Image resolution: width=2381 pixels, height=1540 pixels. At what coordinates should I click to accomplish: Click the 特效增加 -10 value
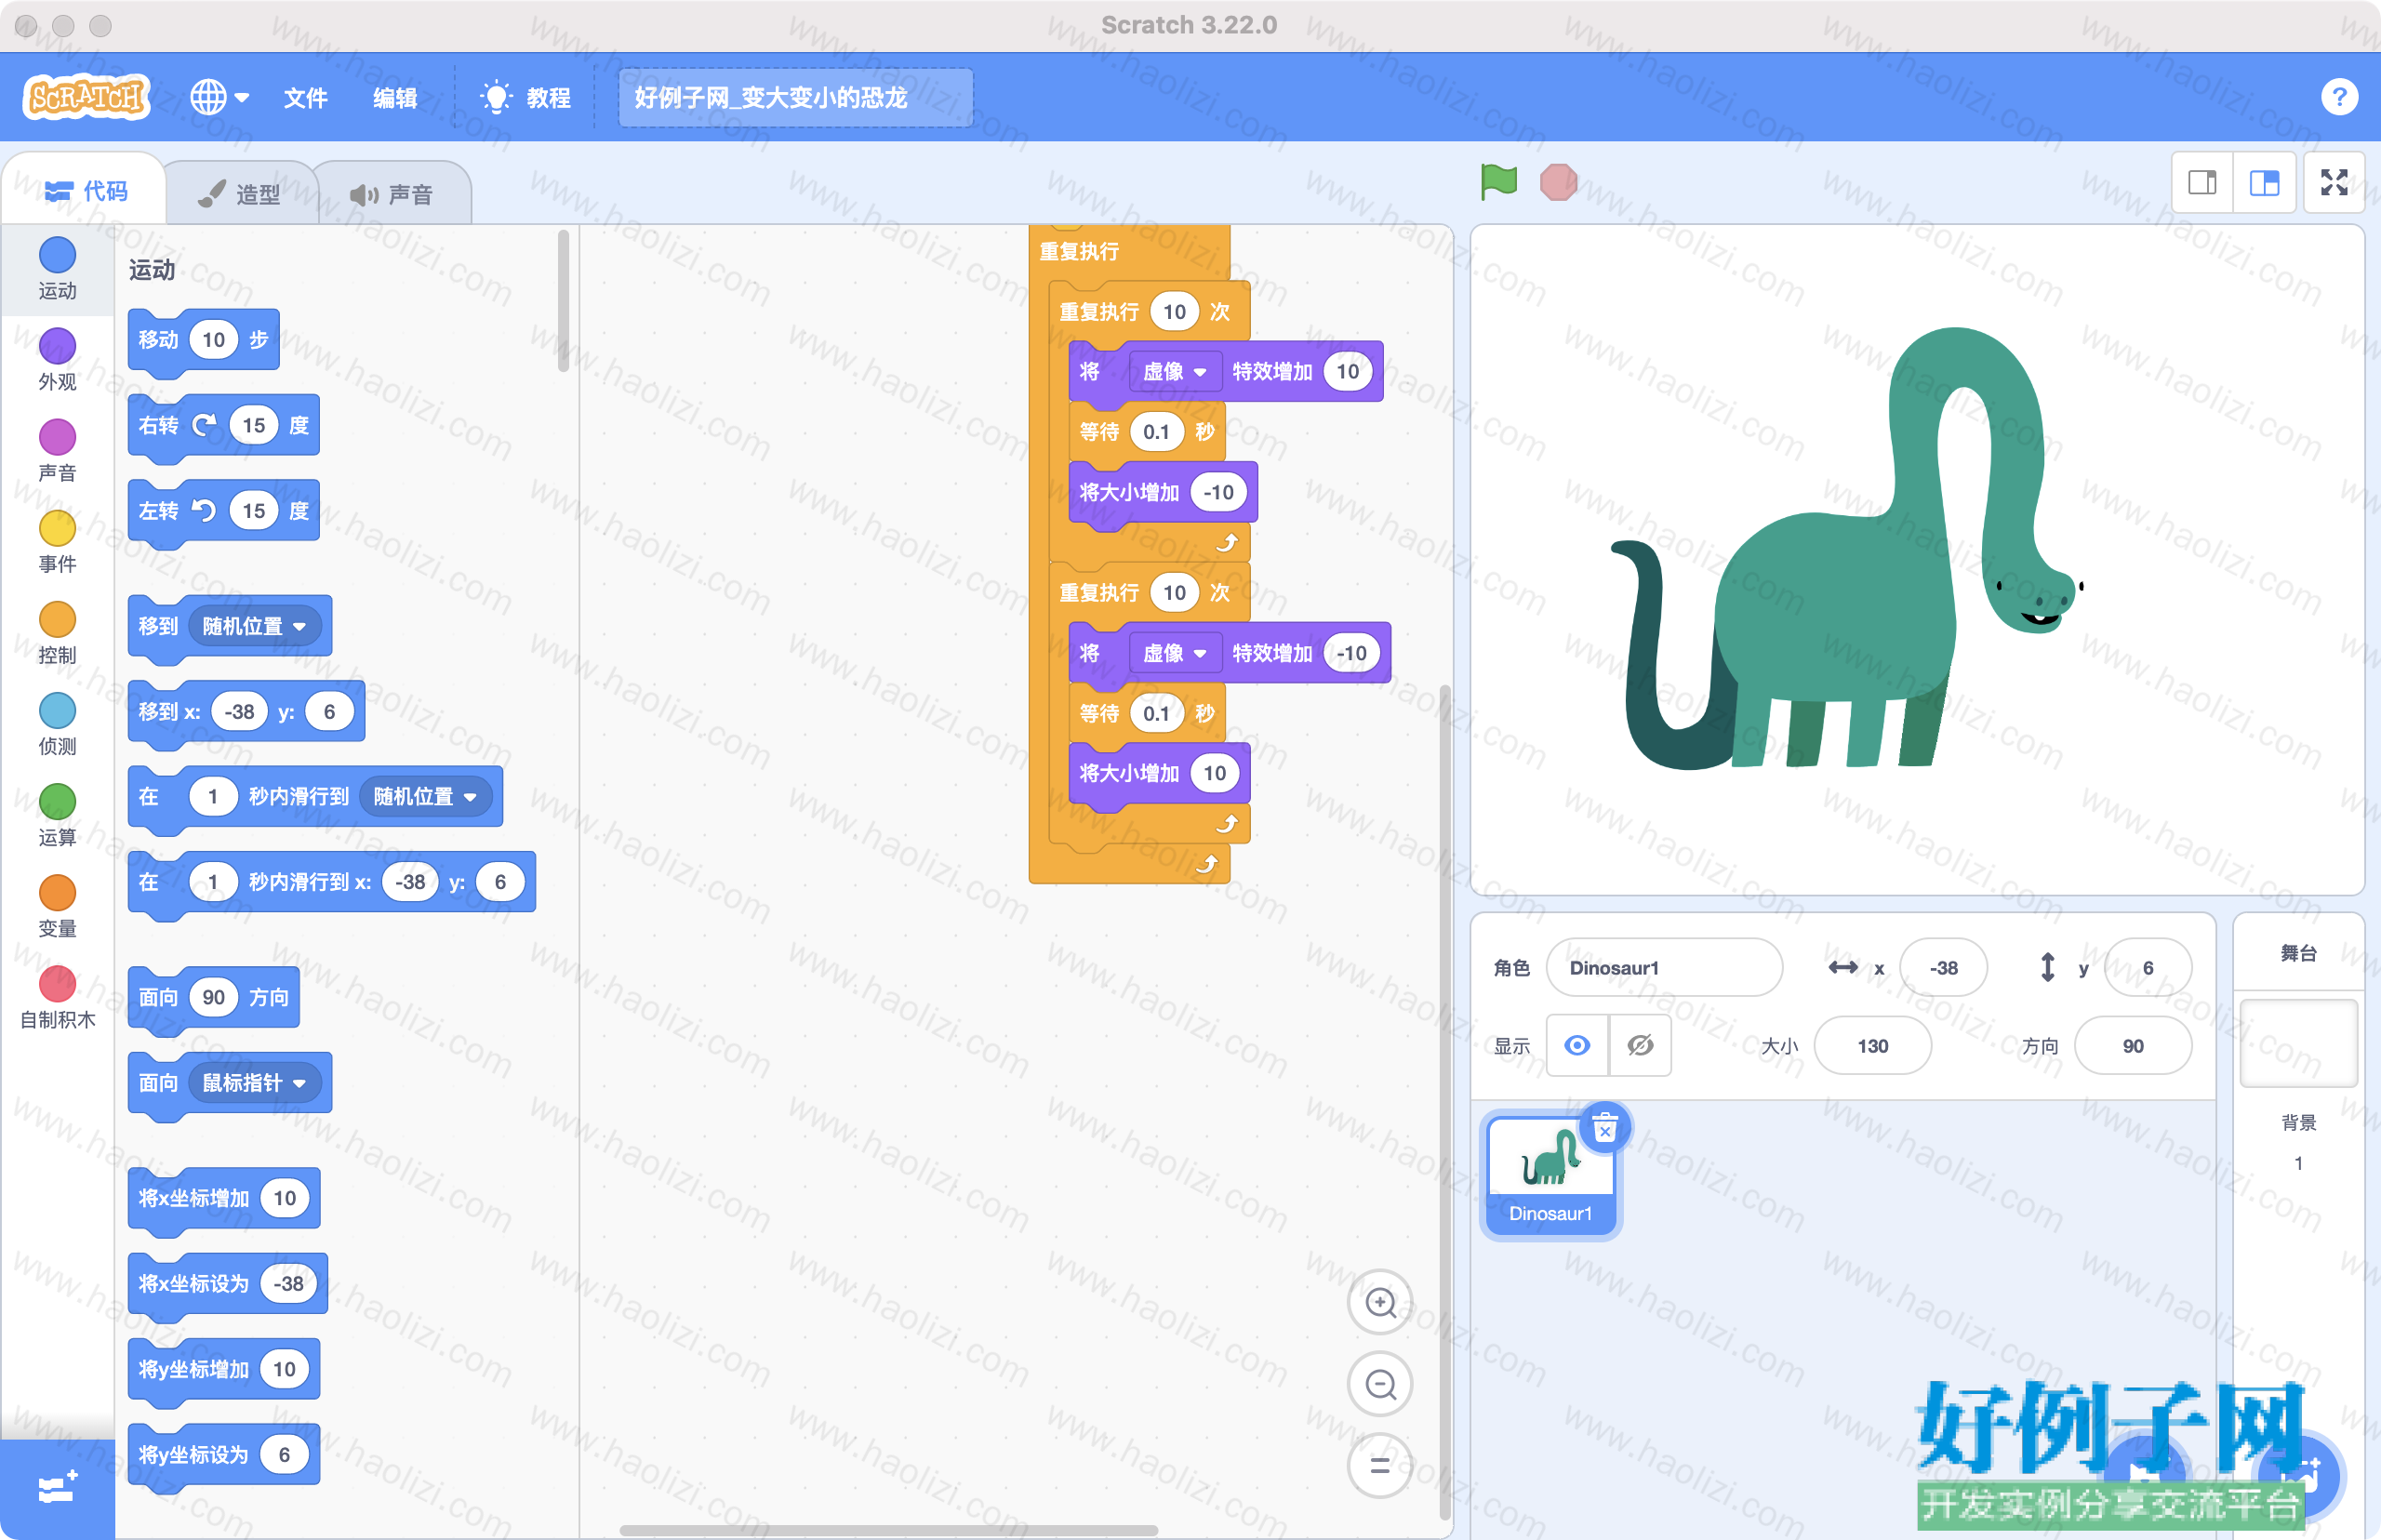(1351, 653)
